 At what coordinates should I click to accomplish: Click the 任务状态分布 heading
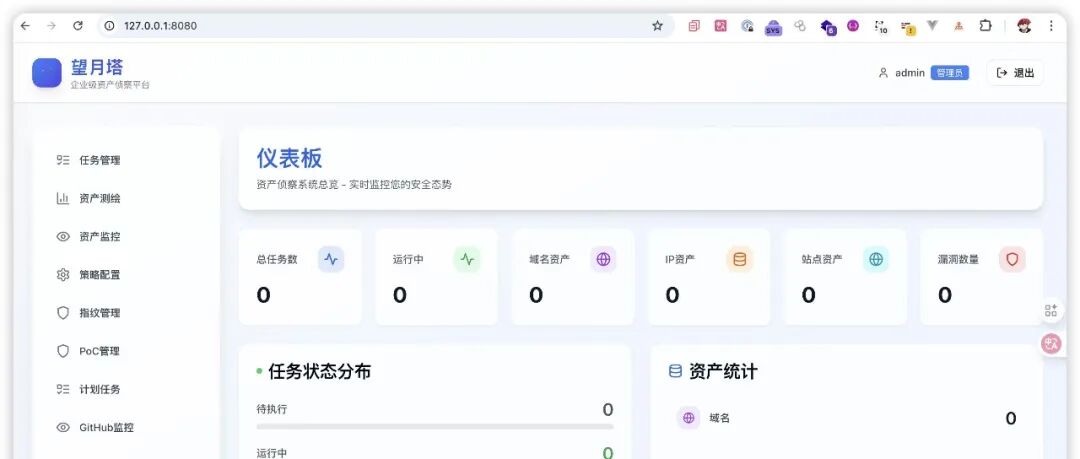pos(320,371)
